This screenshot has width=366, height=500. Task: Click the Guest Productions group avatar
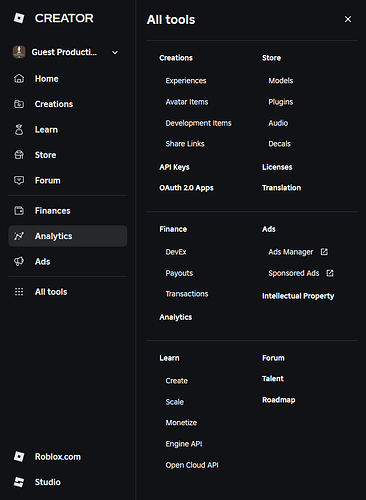coord(19,52)
